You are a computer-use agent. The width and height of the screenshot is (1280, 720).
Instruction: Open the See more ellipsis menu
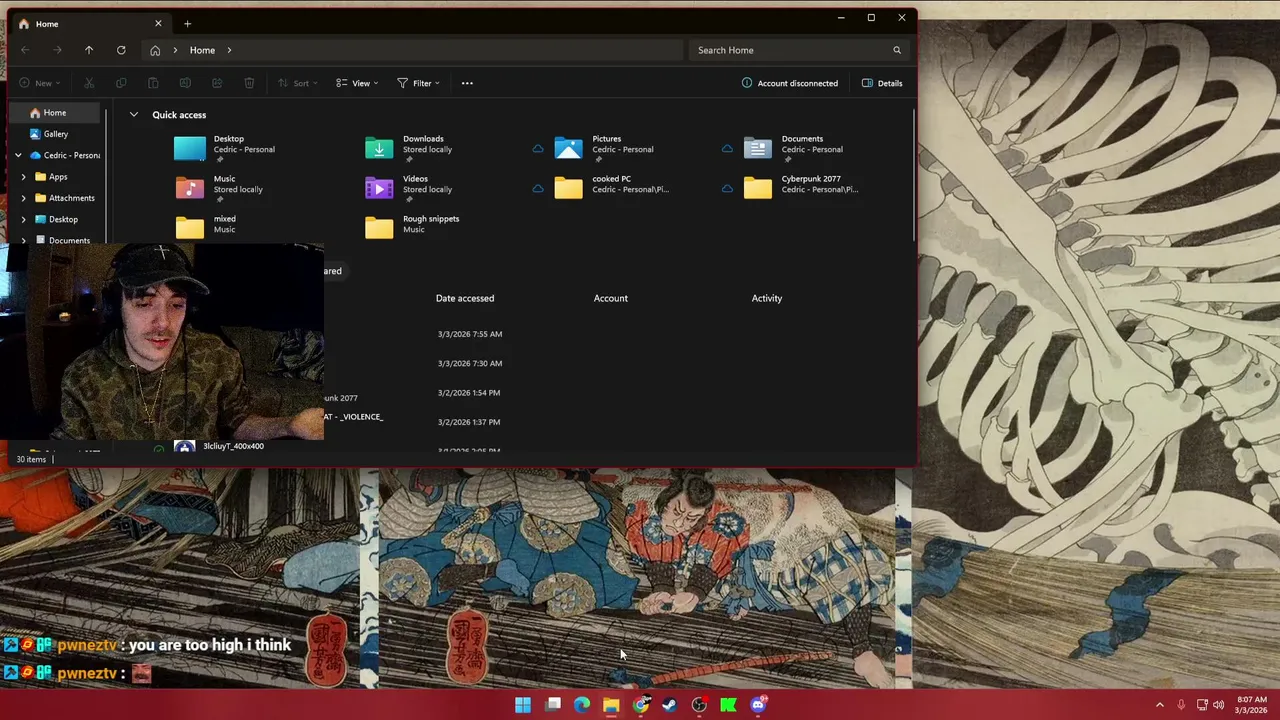467,83
